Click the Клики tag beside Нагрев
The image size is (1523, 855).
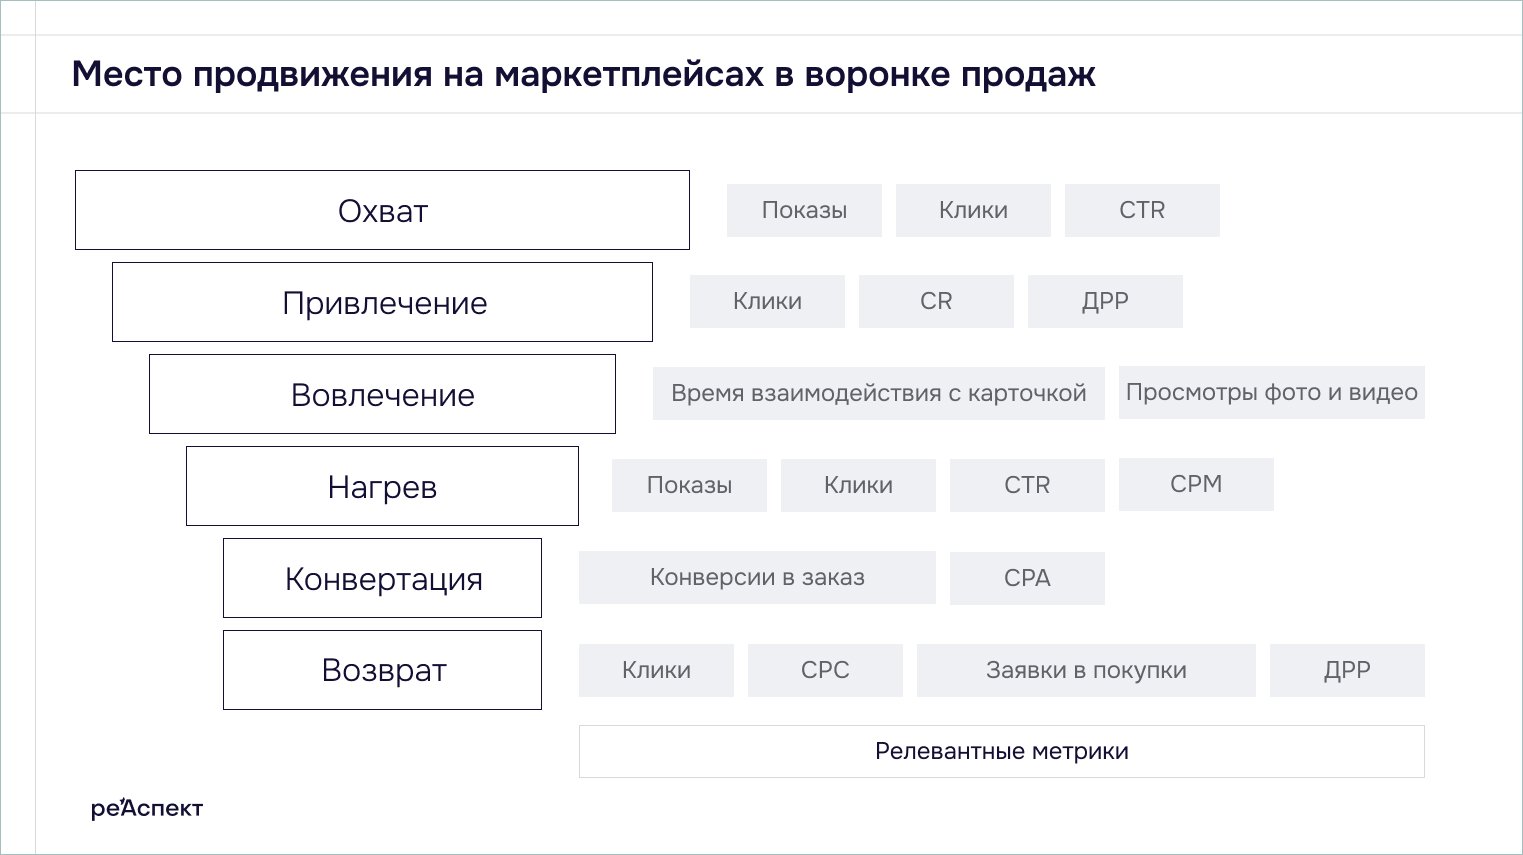[x=858, y=485]
